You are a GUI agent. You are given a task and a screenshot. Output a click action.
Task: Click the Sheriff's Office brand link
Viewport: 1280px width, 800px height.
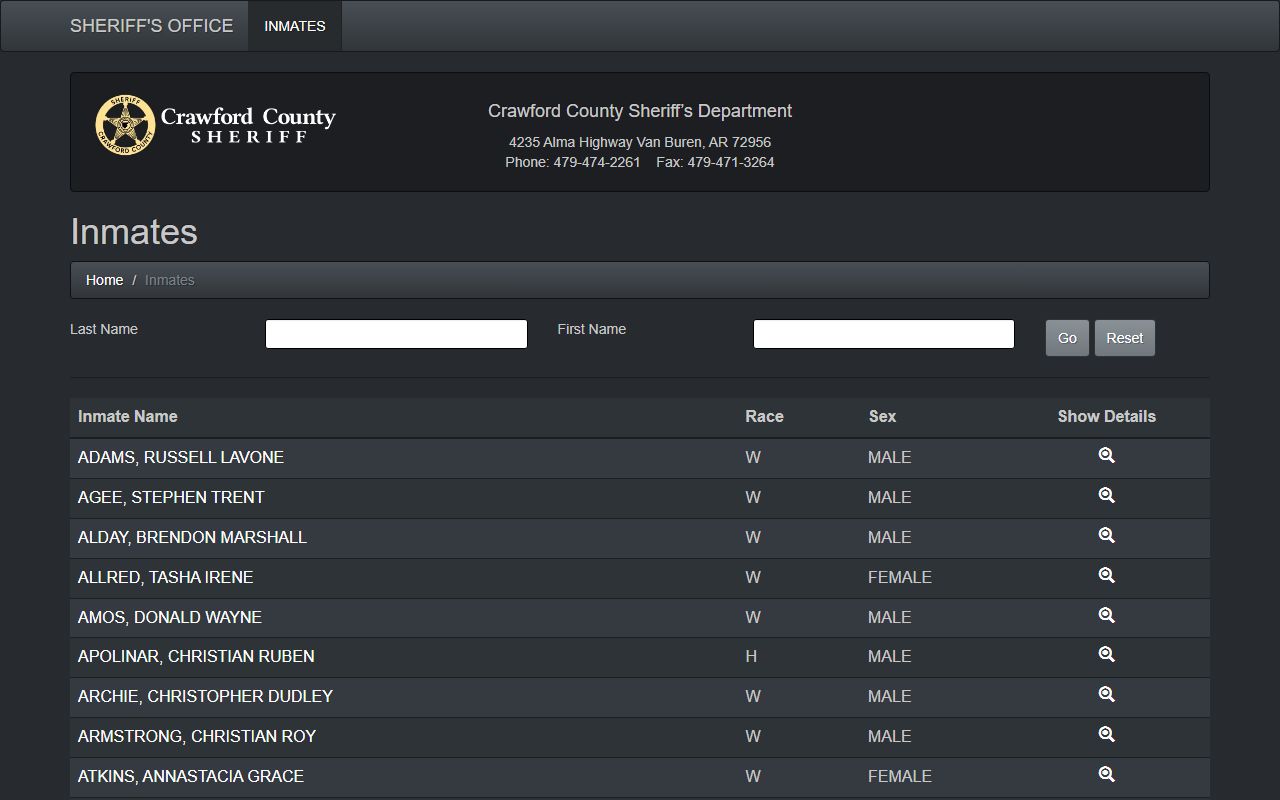151,26
